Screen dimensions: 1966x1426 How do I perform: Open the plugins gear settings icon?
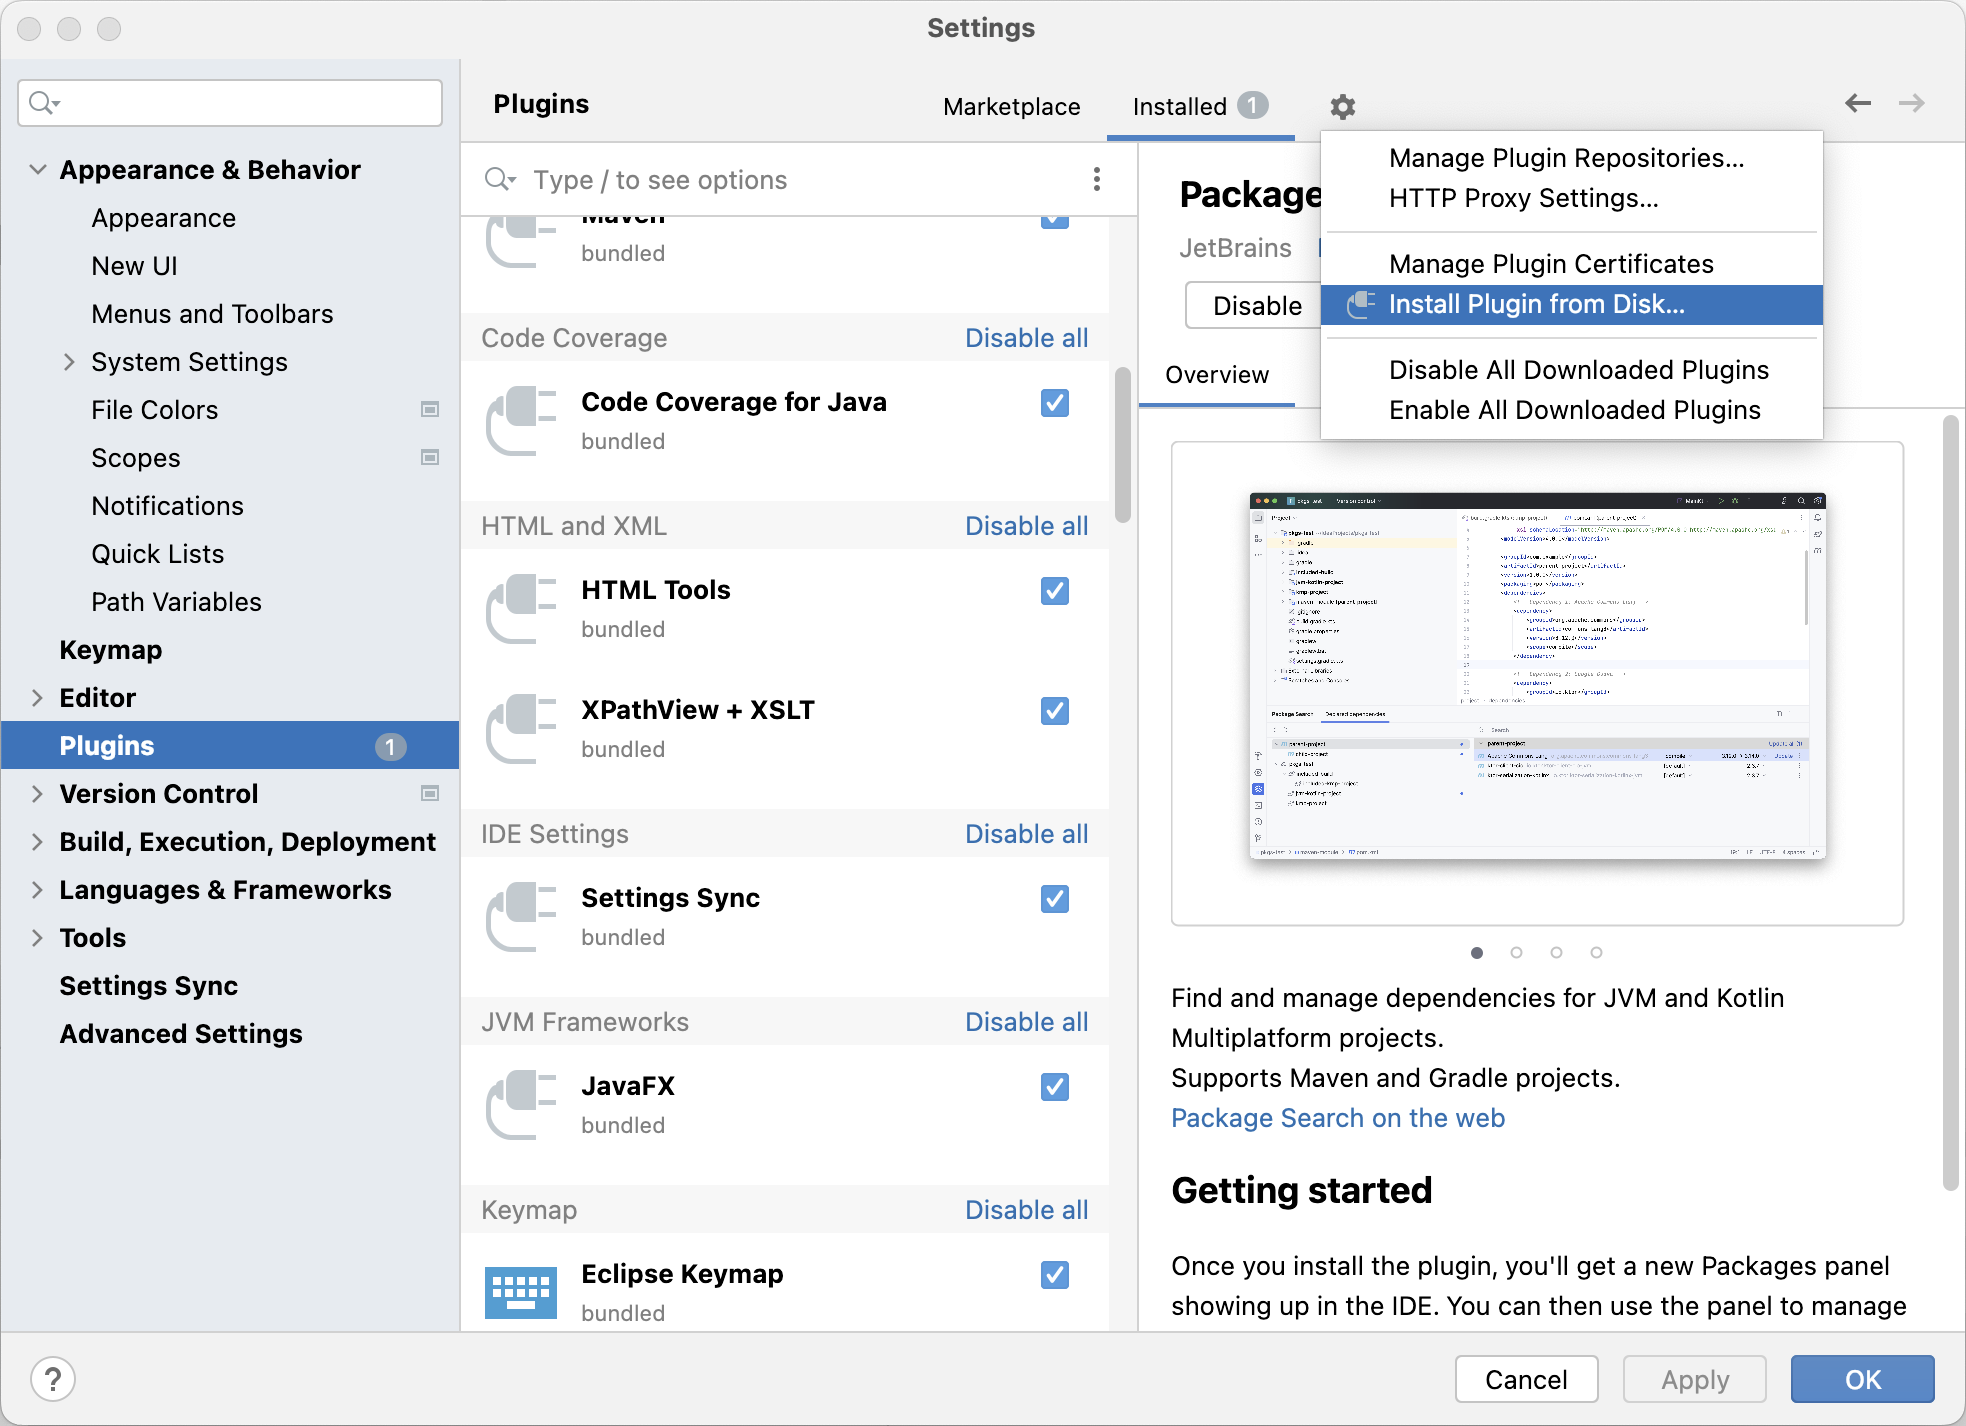click(1343, 107)
